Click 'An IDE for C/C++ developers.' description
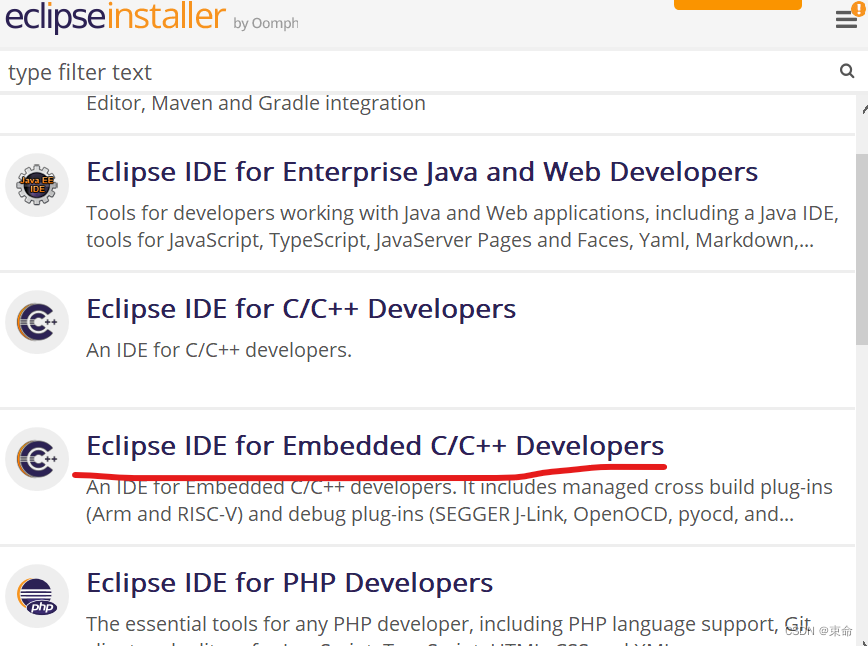 (x=219, y=350)
